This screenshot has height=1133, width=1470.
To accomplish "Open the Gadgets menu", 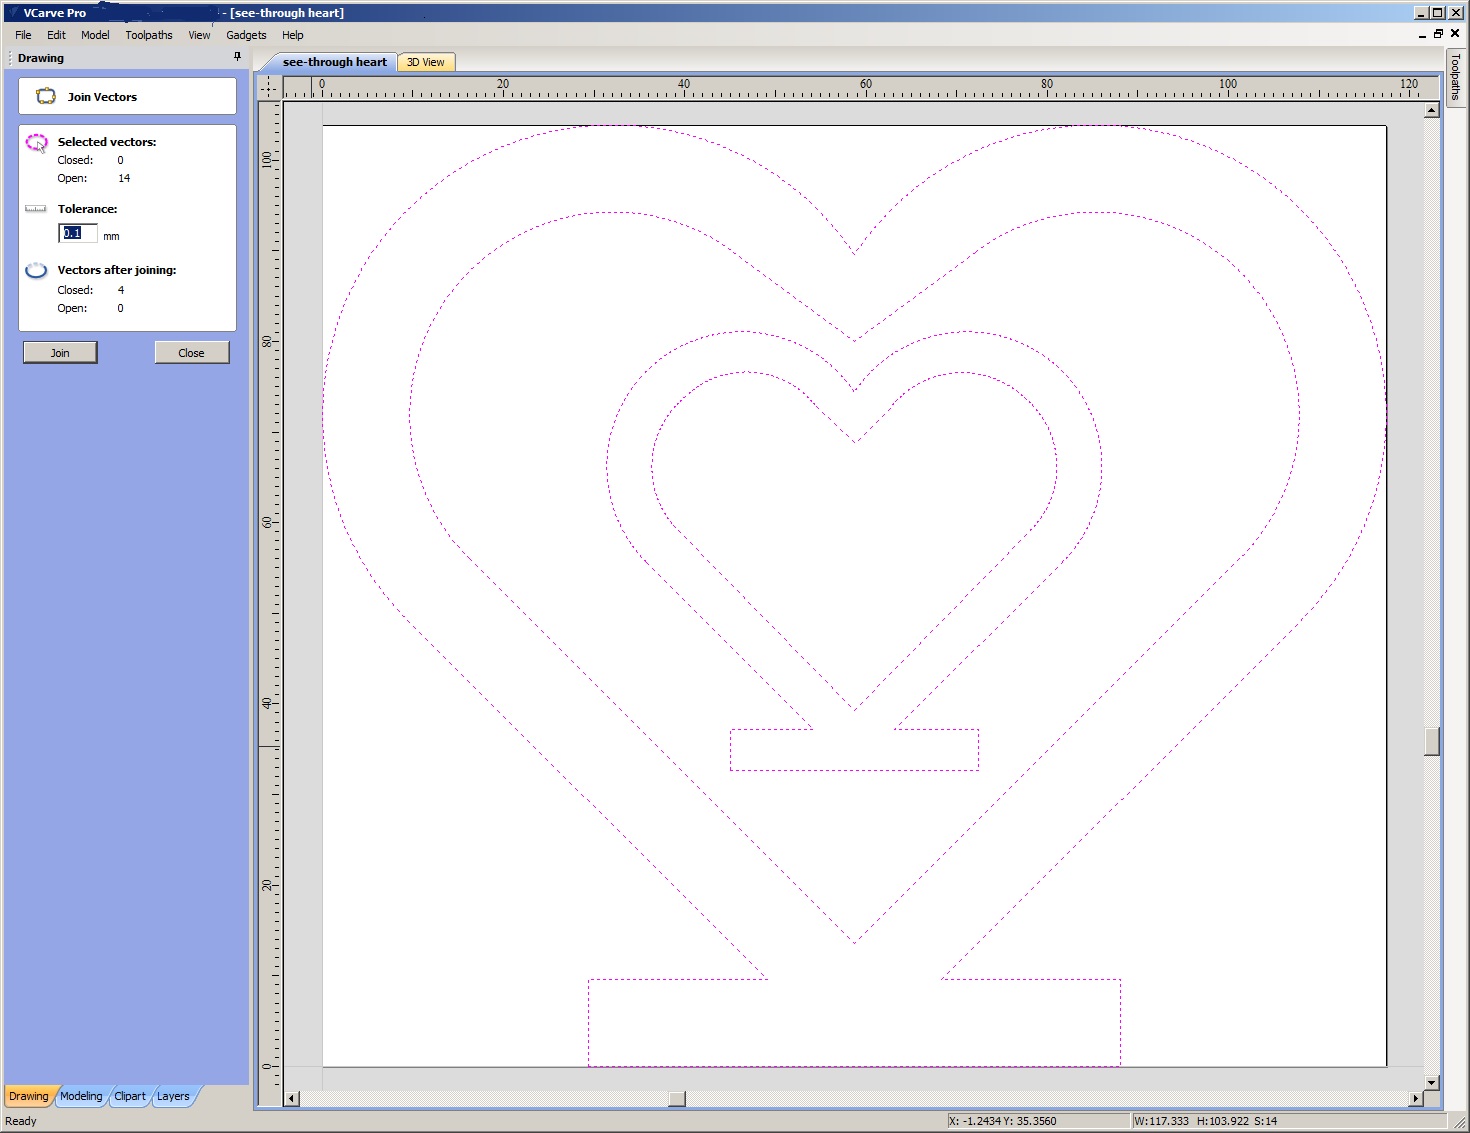I will (x=246, y=35).
